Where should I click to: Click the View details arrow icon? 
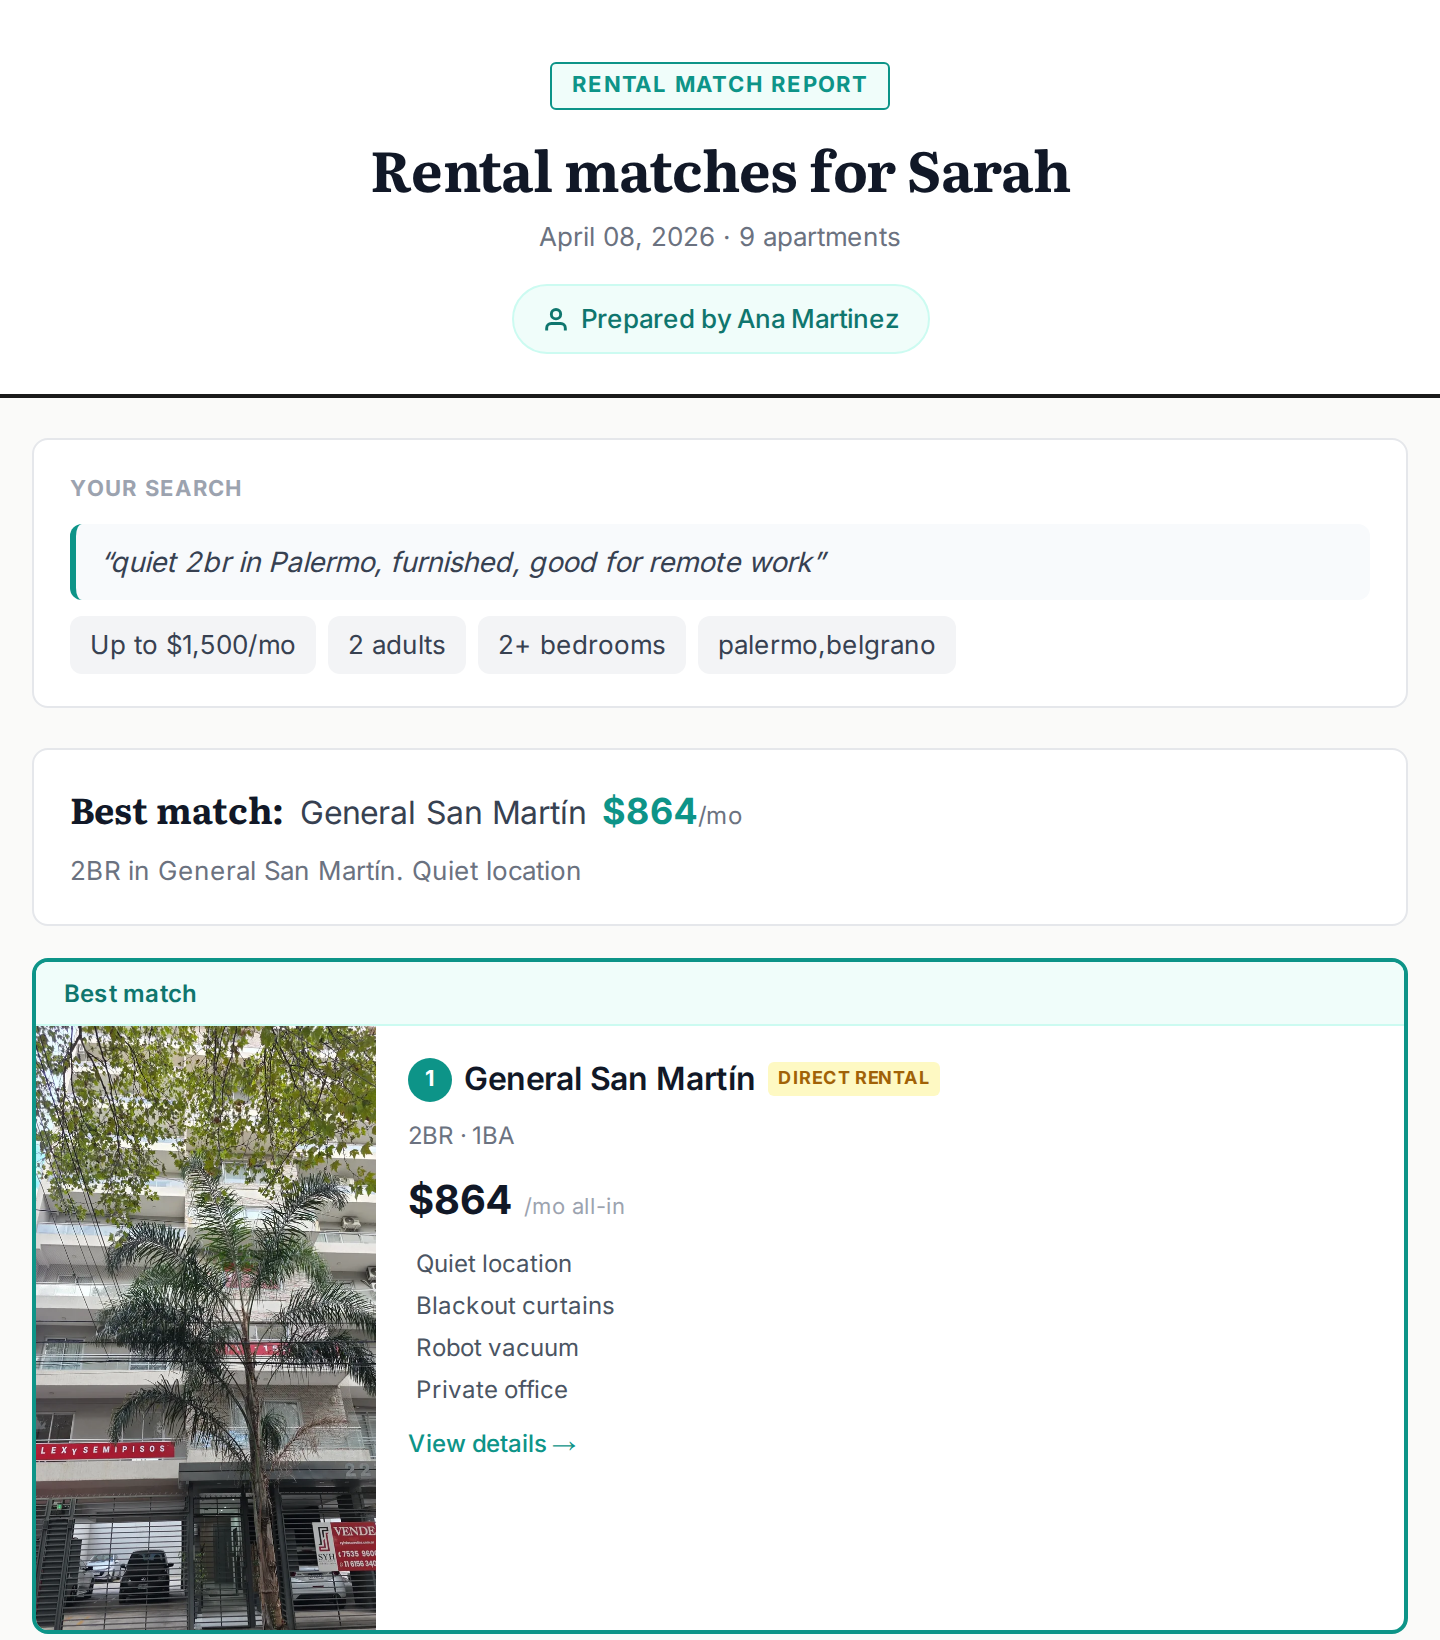point(567,1443)
